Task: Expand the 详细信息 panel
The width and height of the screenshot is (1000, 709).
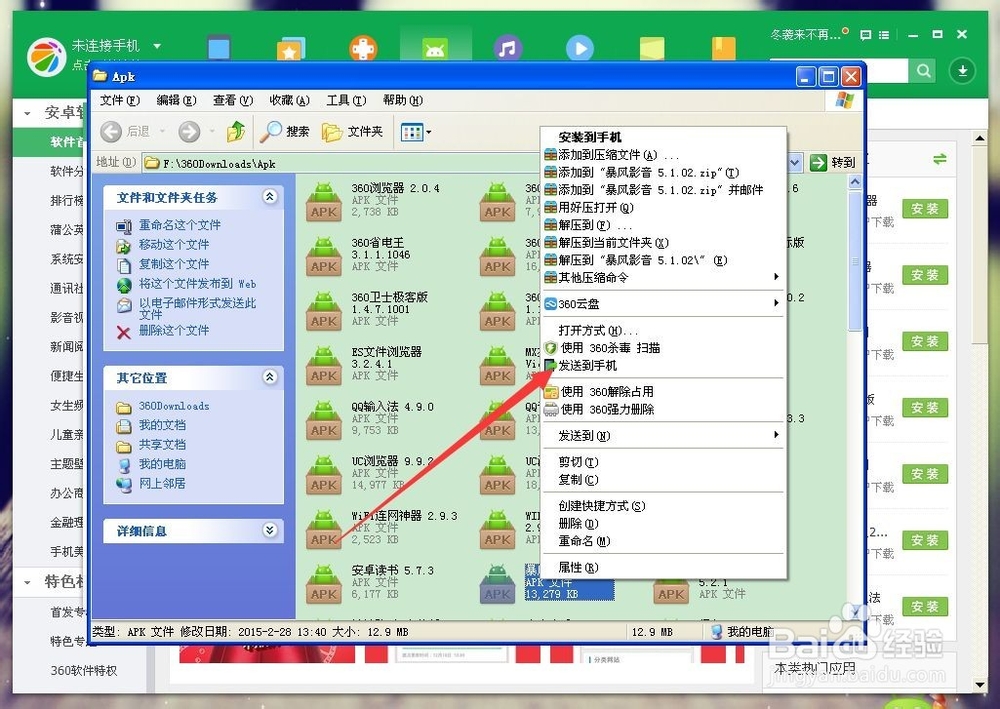Action: (270, 530)
